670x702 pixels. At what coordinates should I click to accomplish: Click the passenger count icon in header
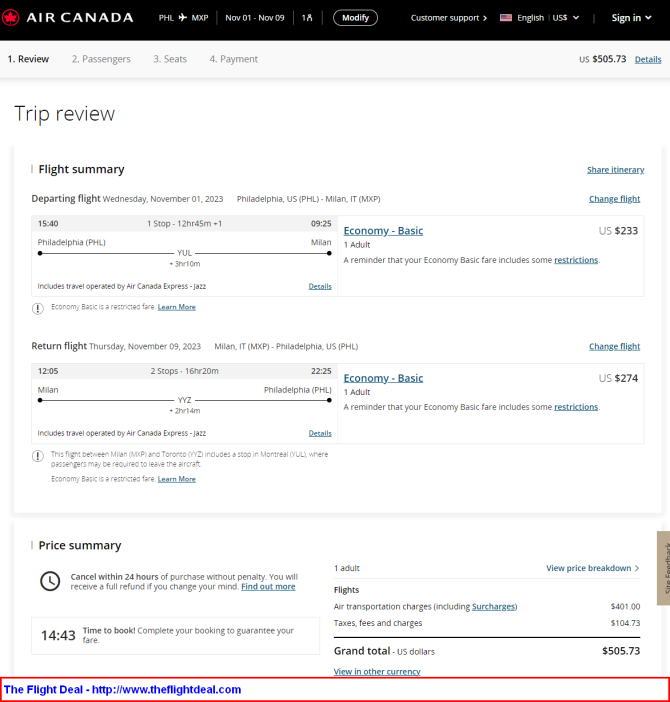coord(307,18)
